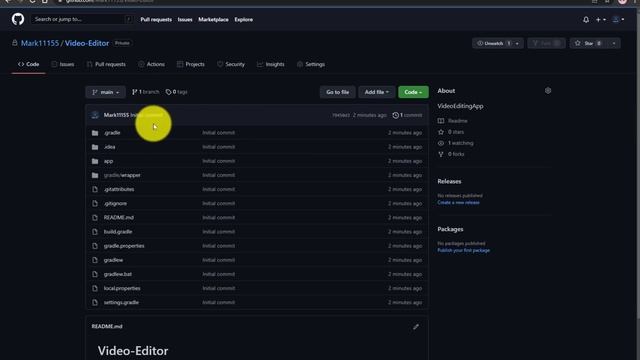Click Mark11155 commit author name
The image size is (640, 360).
[116, 116]
